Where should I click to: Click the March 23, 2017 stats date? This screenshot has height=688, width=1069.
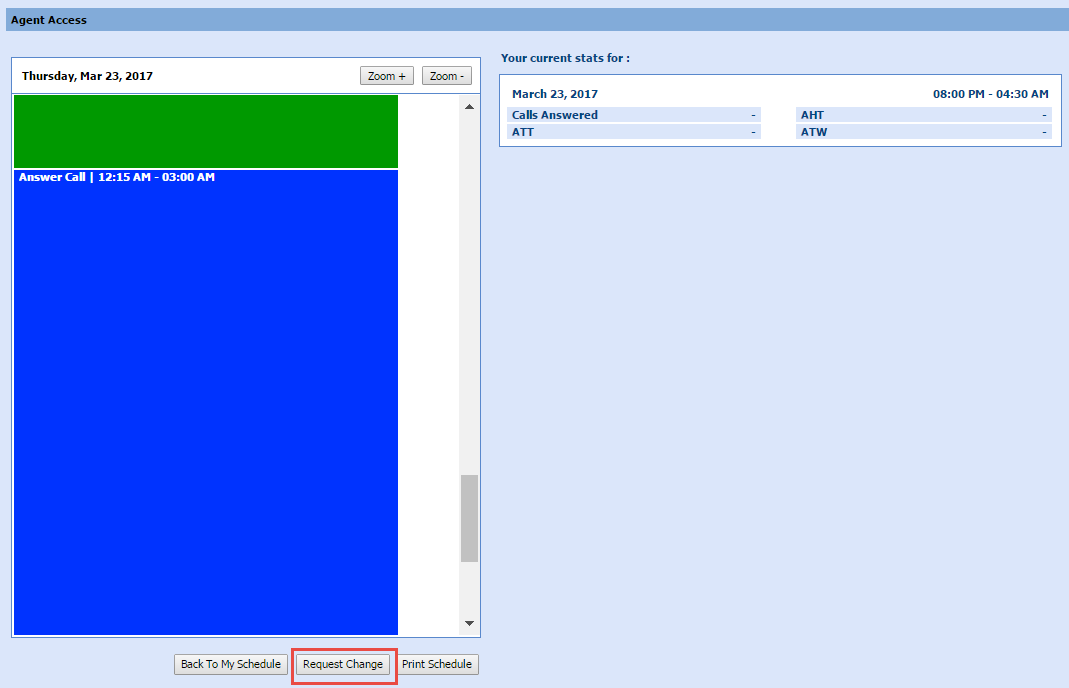(555, 94)
